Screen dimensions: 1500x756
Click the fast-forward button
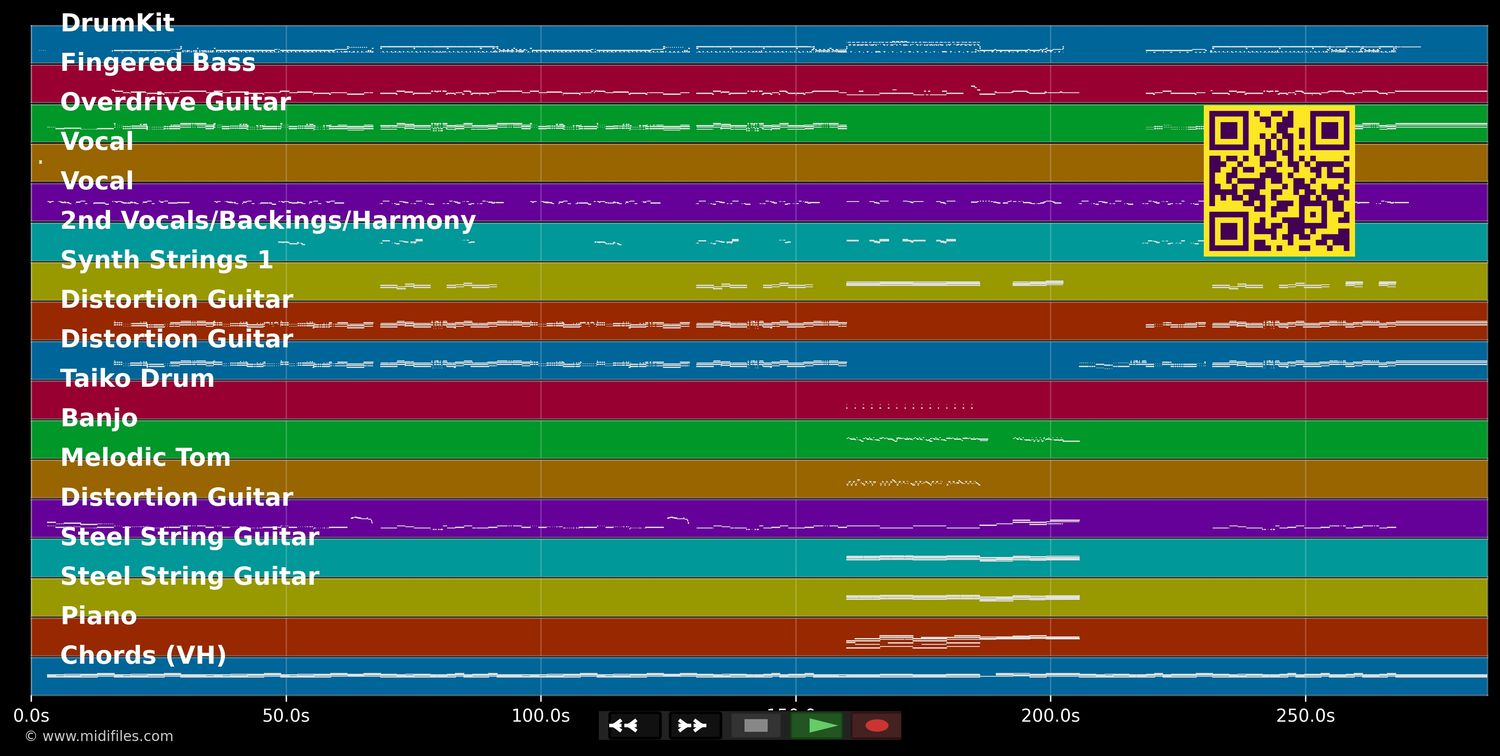point(695,725)
